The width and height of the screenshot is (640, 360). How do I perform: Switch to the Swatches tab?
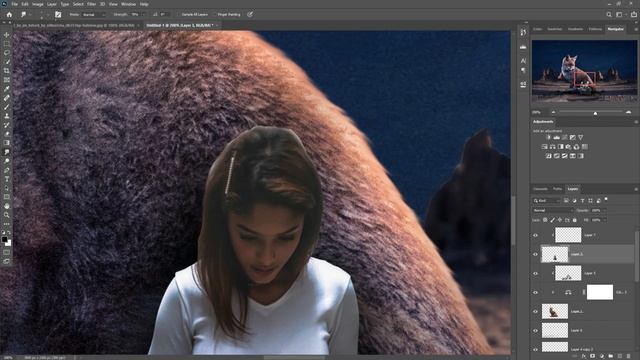pos(554,29)
